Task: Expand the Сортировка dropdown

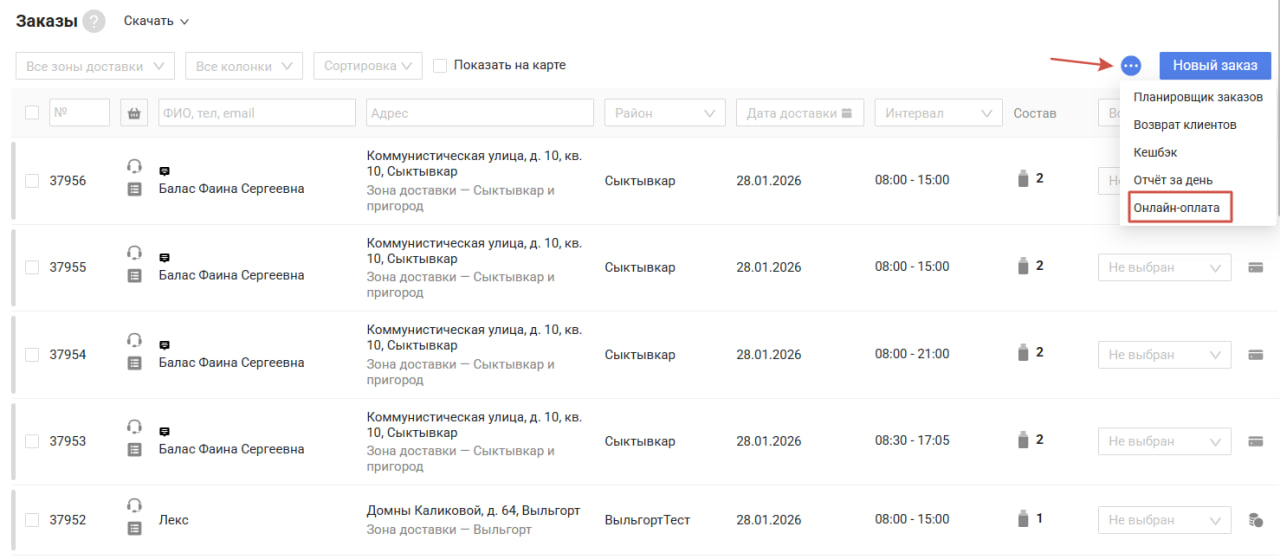Action: (368, 66)
